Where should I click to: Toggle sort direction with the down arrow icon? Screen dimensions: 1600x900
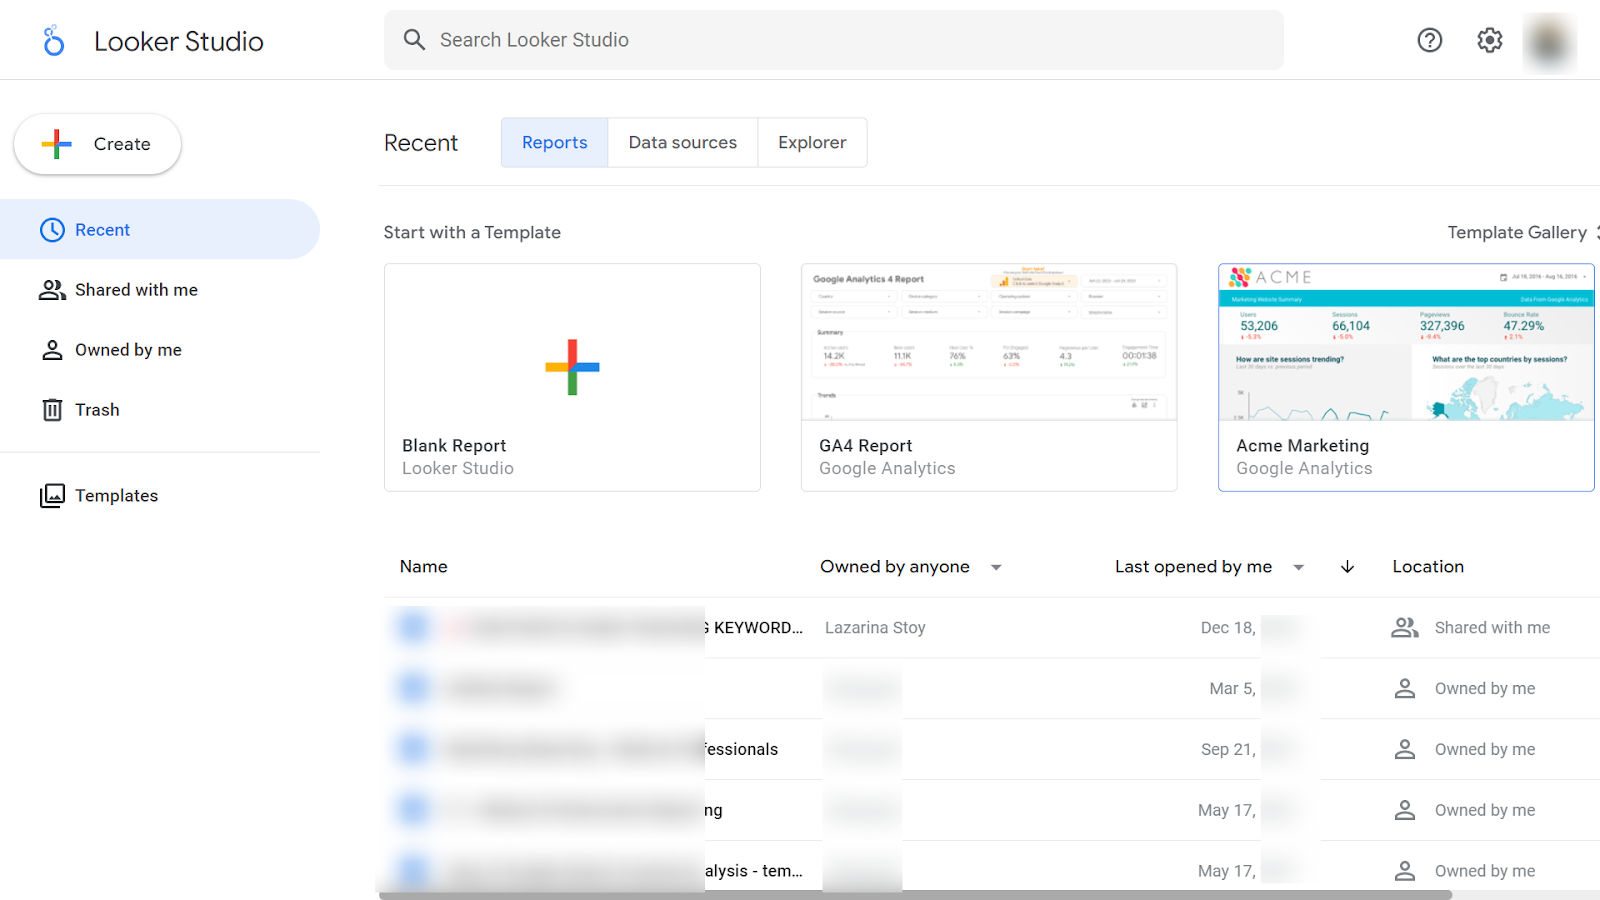[1347, 567]
